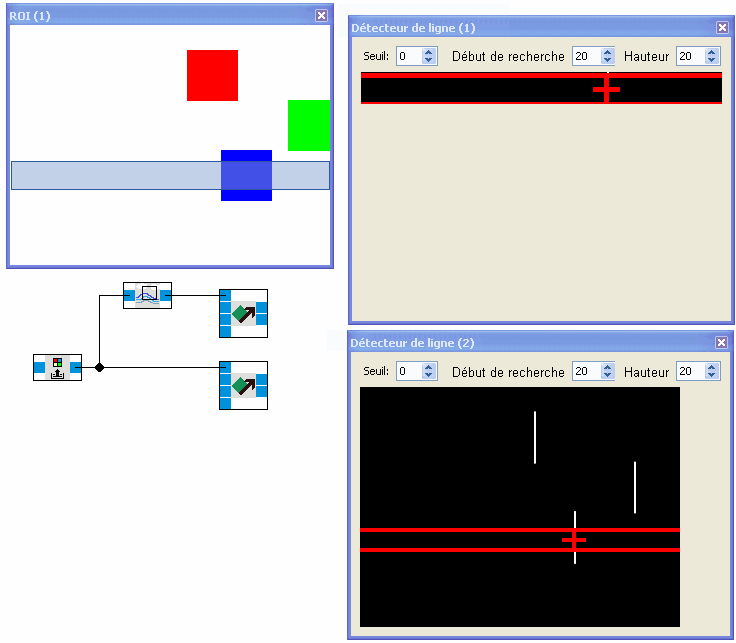Select the lower line detector node
The width and height of the screenshot is (736, 643).
(243, 385)
